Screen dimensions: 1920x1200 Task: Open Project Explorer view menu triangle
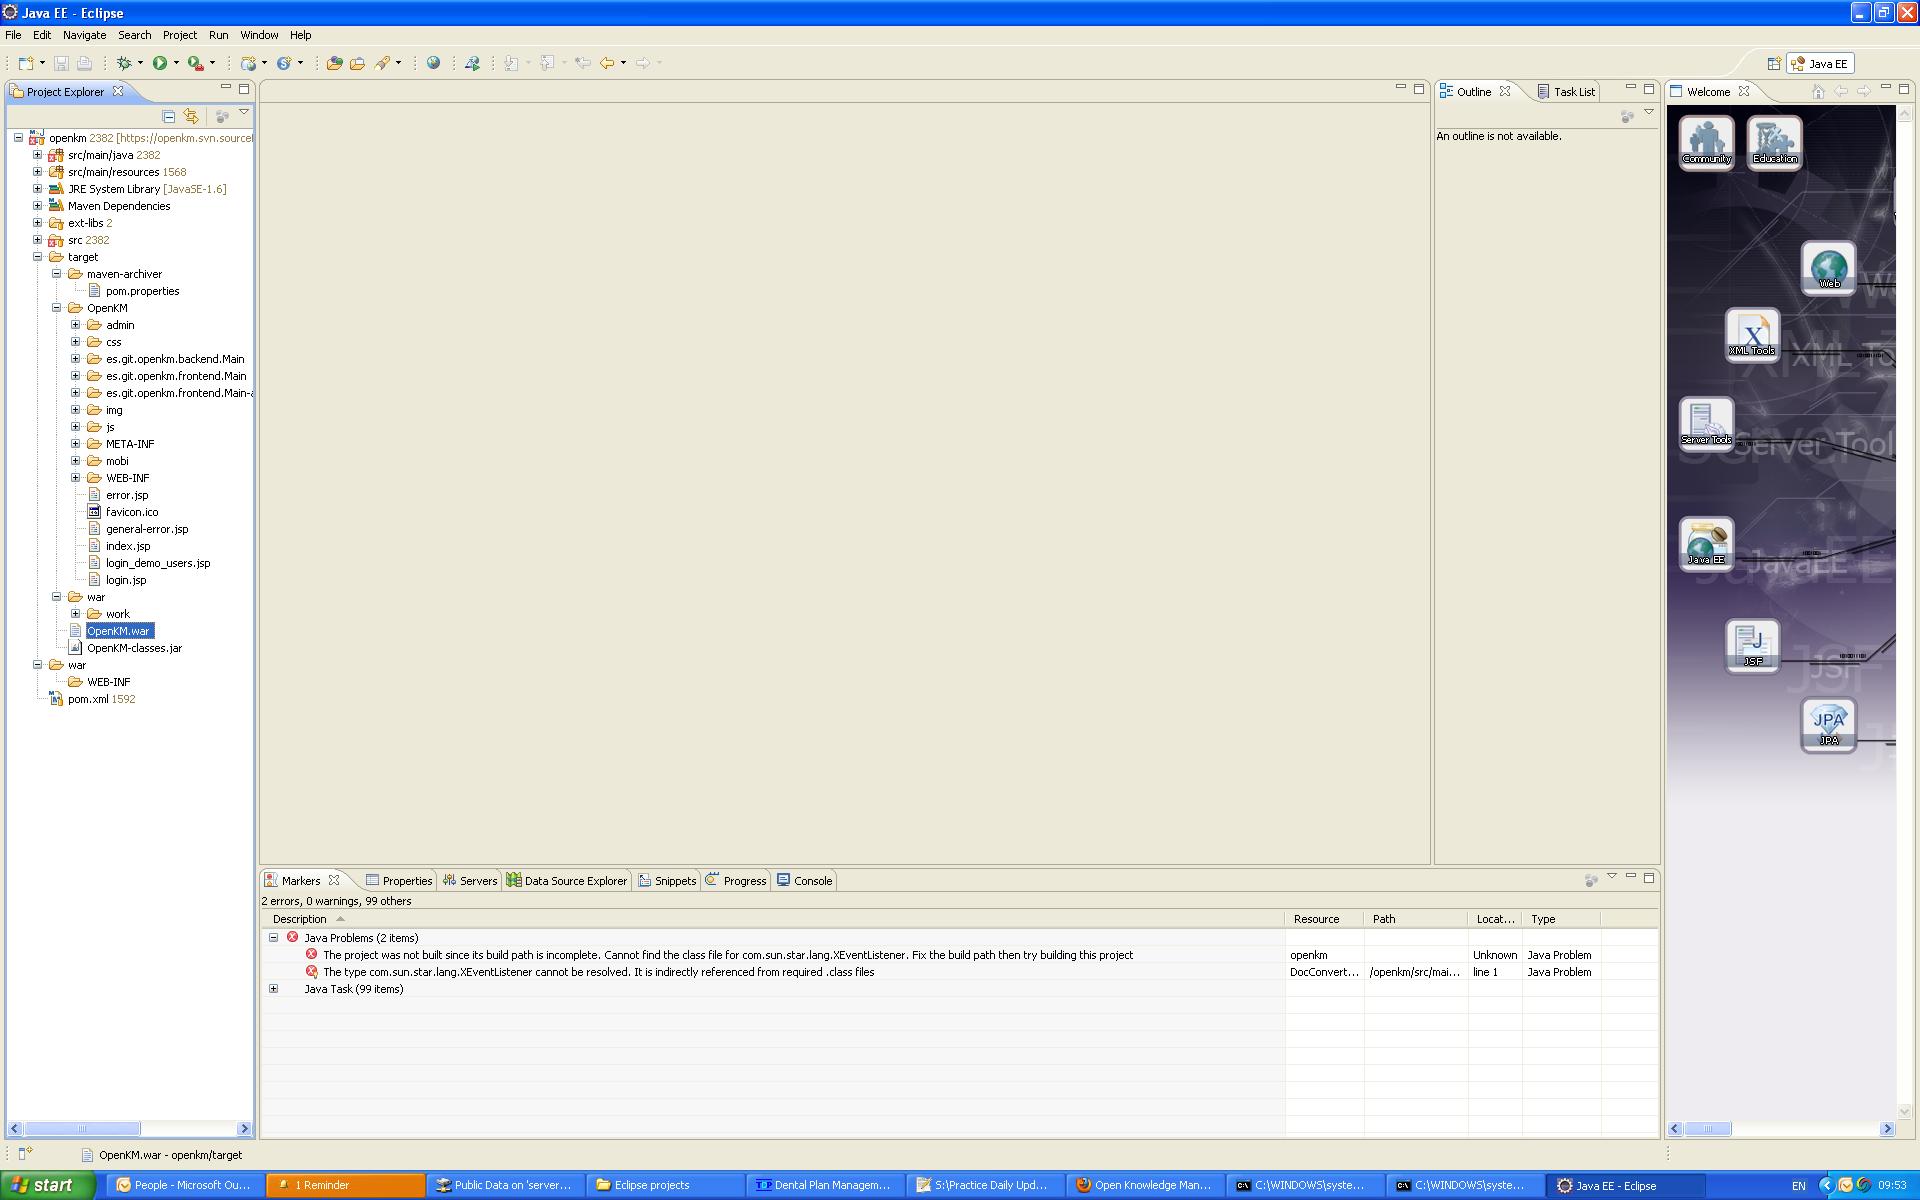click(243, 113)
